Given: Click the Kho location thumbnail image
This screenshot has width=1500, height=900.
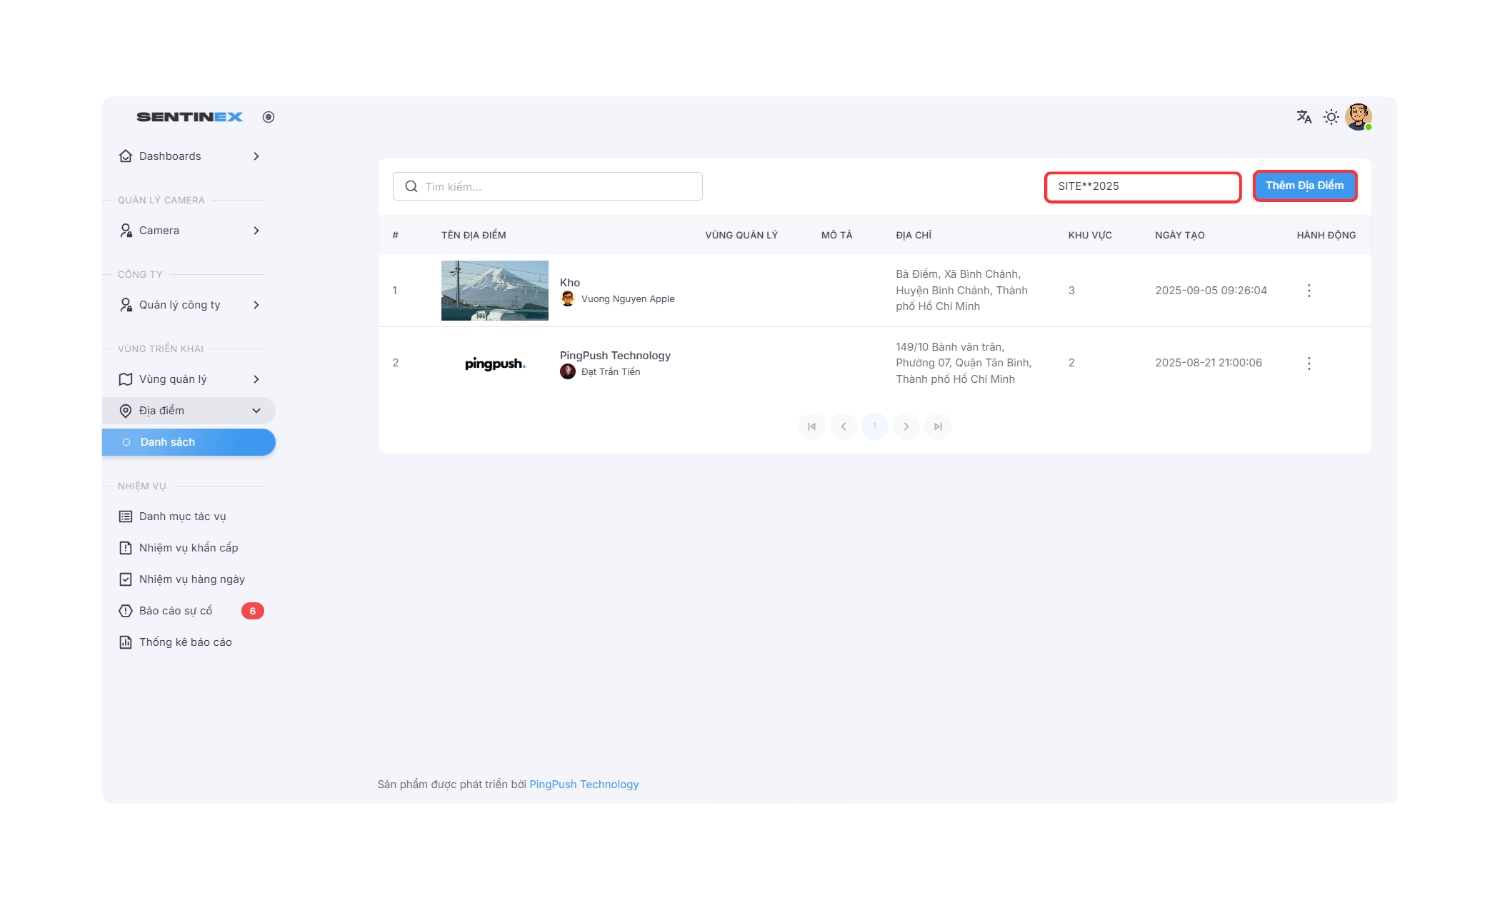Looking at the screenshot, I should coord(495,291).
